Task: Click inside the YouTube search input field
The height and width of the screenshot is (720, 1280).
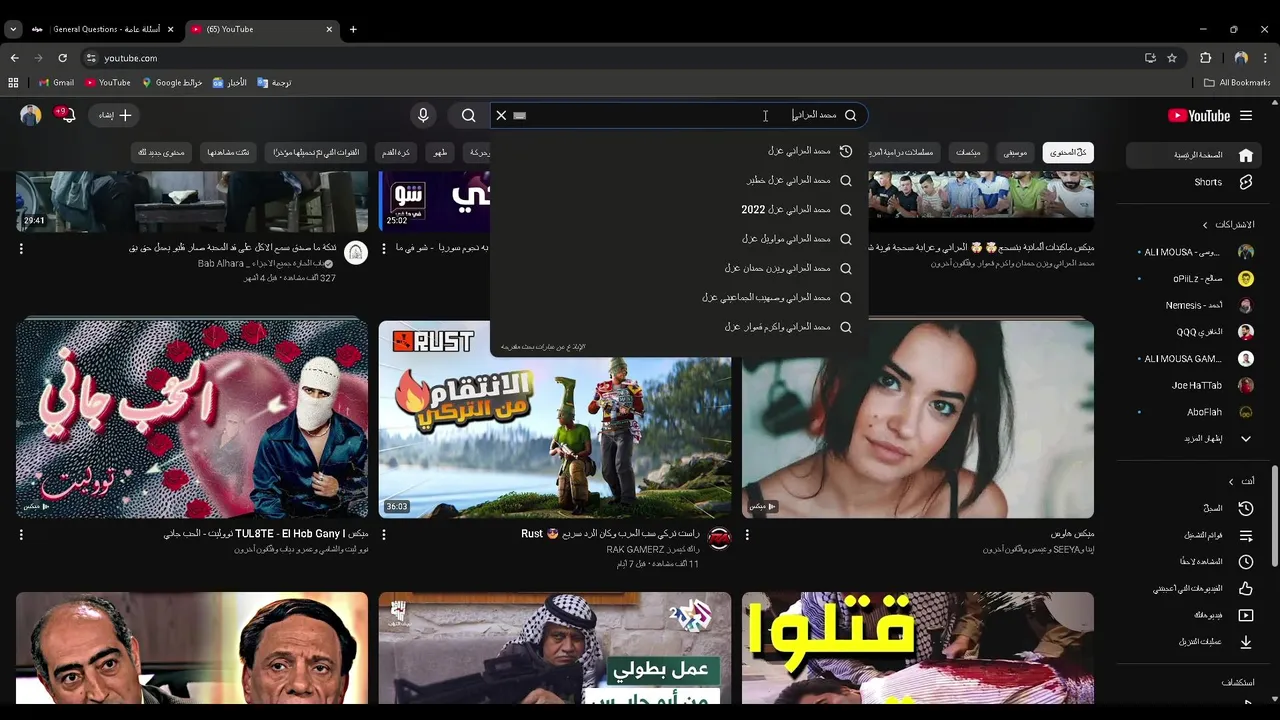Action: pos(680,115)
